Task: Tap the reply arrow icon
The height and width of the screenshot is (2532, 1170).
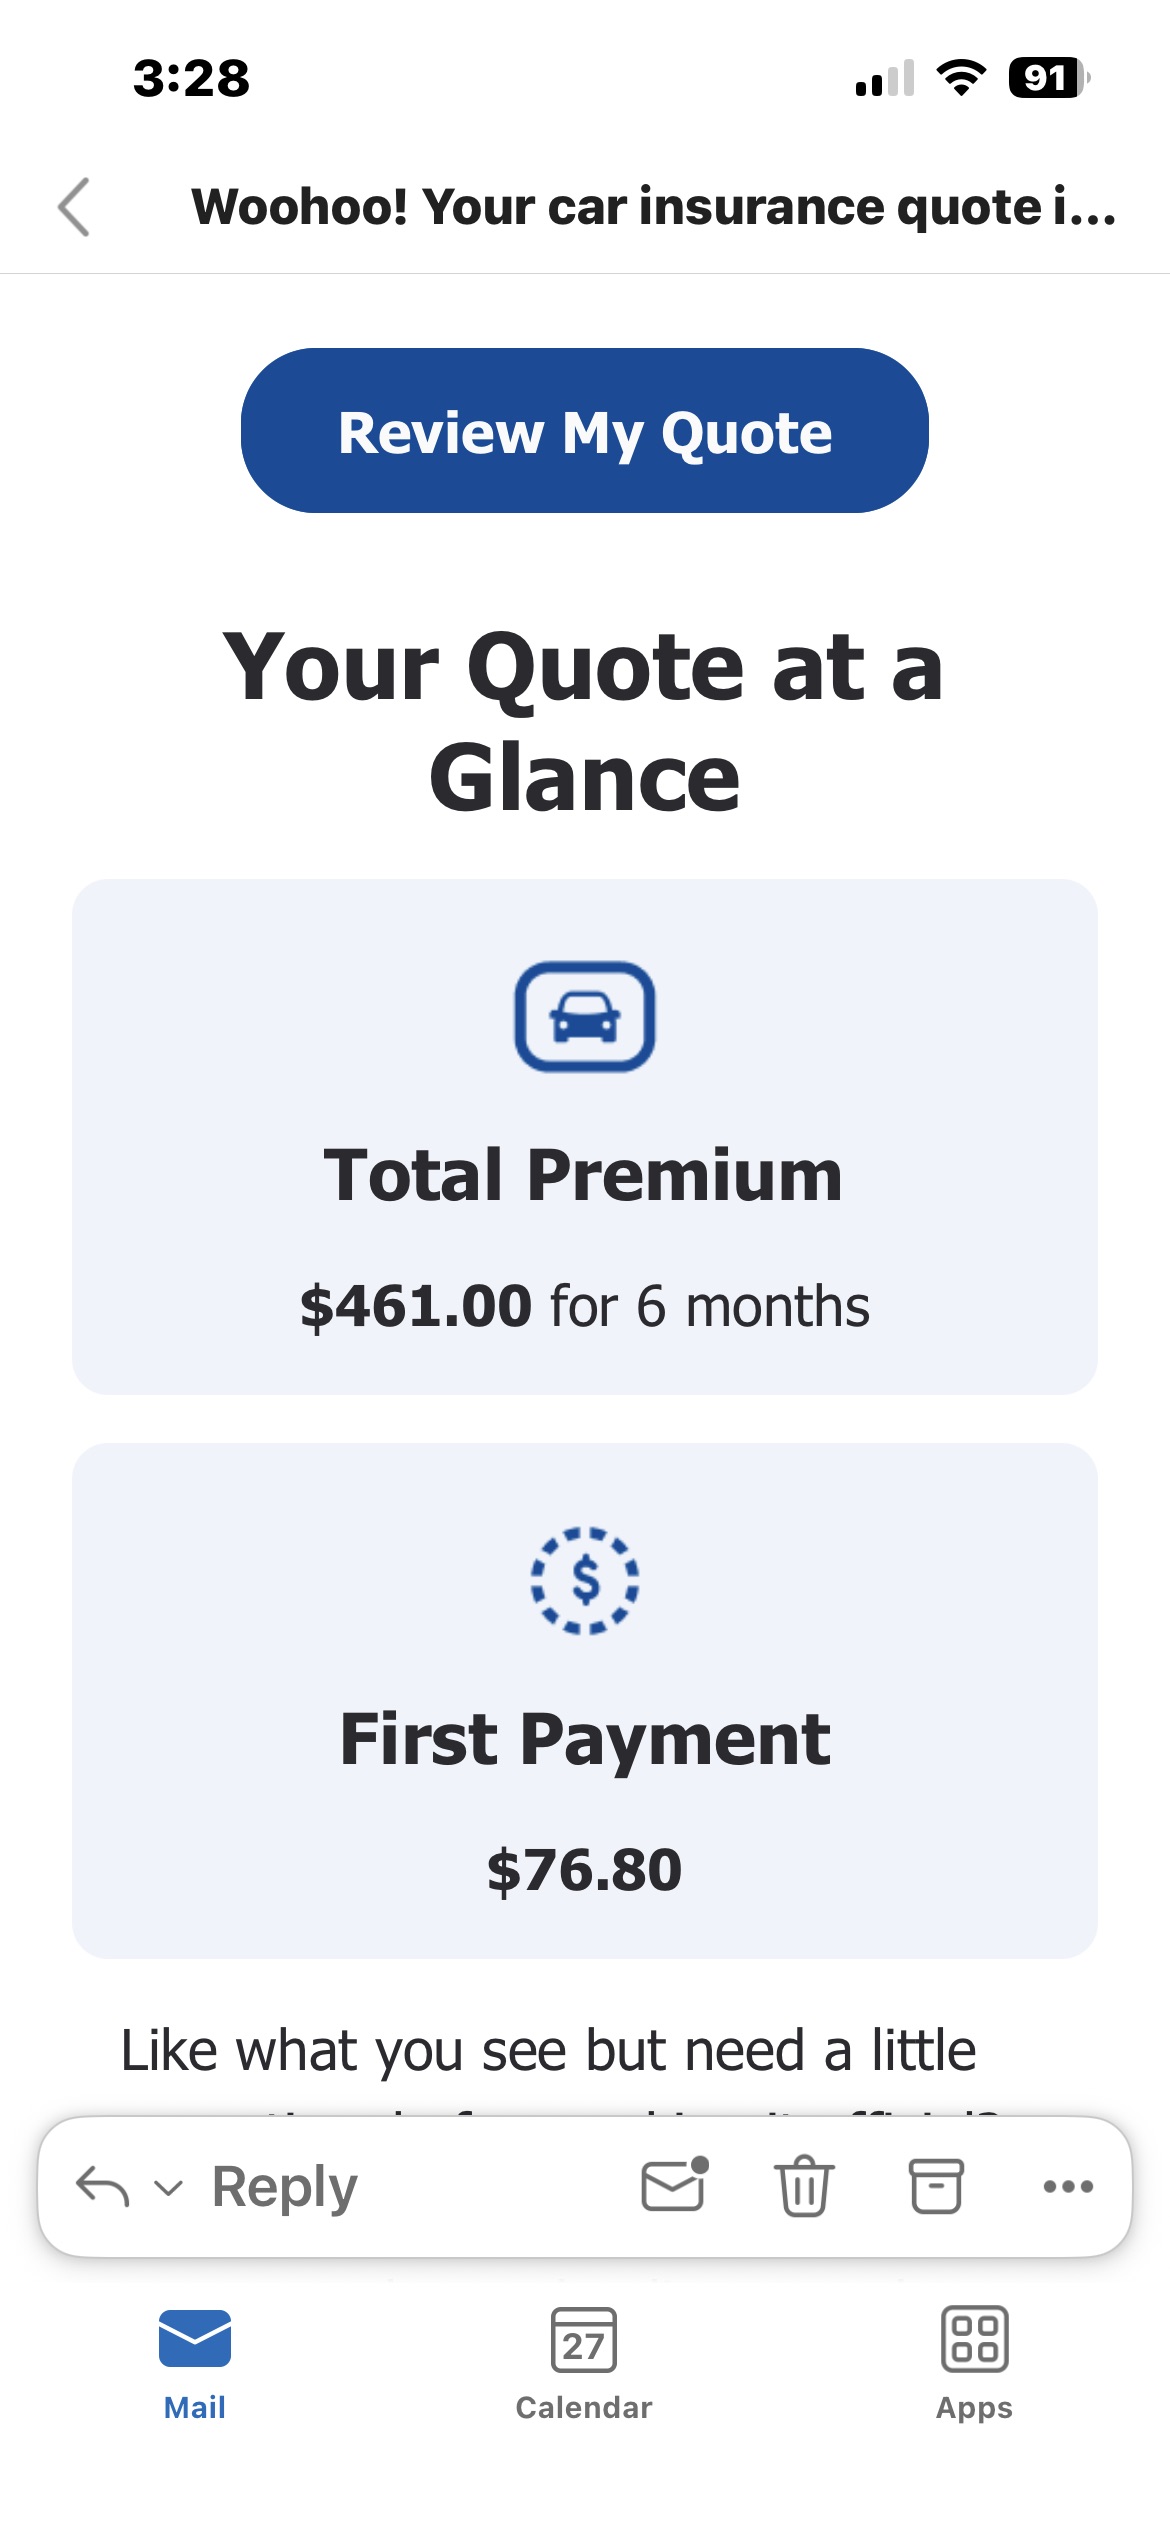Action: tap(102, 2186)
